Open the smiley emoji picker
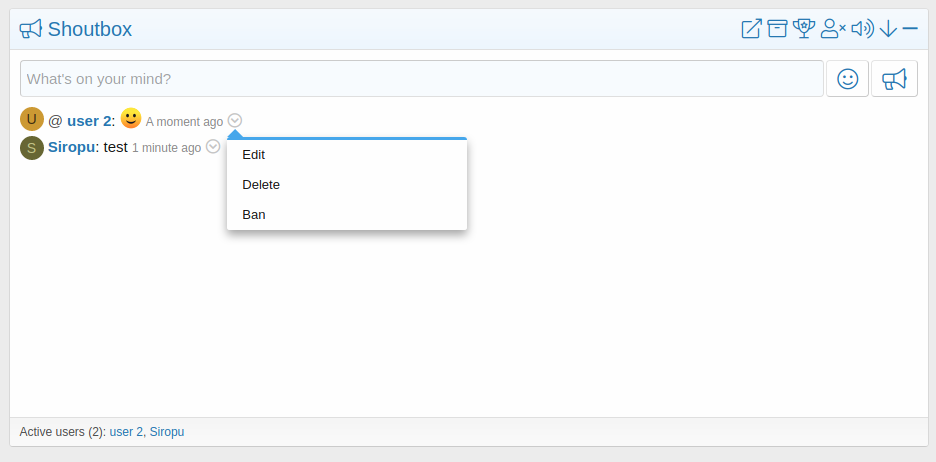This screenshot has width=936, height=462. pos(847,79)
